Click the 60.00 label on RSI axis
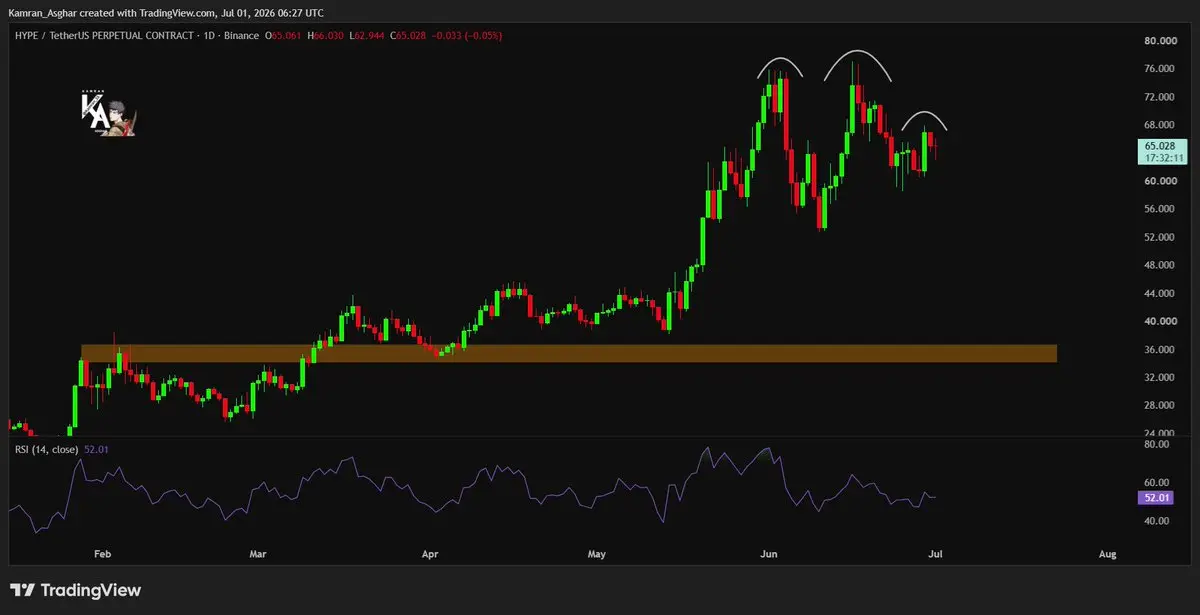Viewport: 1200px width, 615px height. pos(1158,483)
